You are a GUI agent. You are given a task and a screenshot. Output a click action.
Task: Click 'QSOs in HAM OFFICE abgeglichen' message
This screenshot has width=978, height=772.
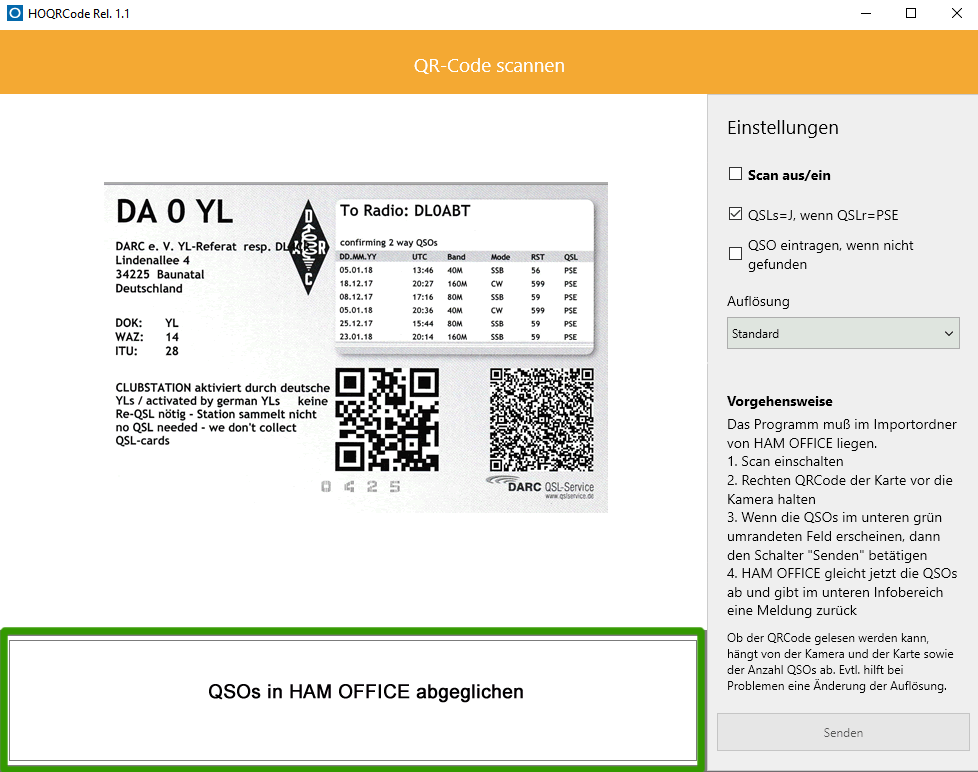pyautogui.click(x=366, y=692)
